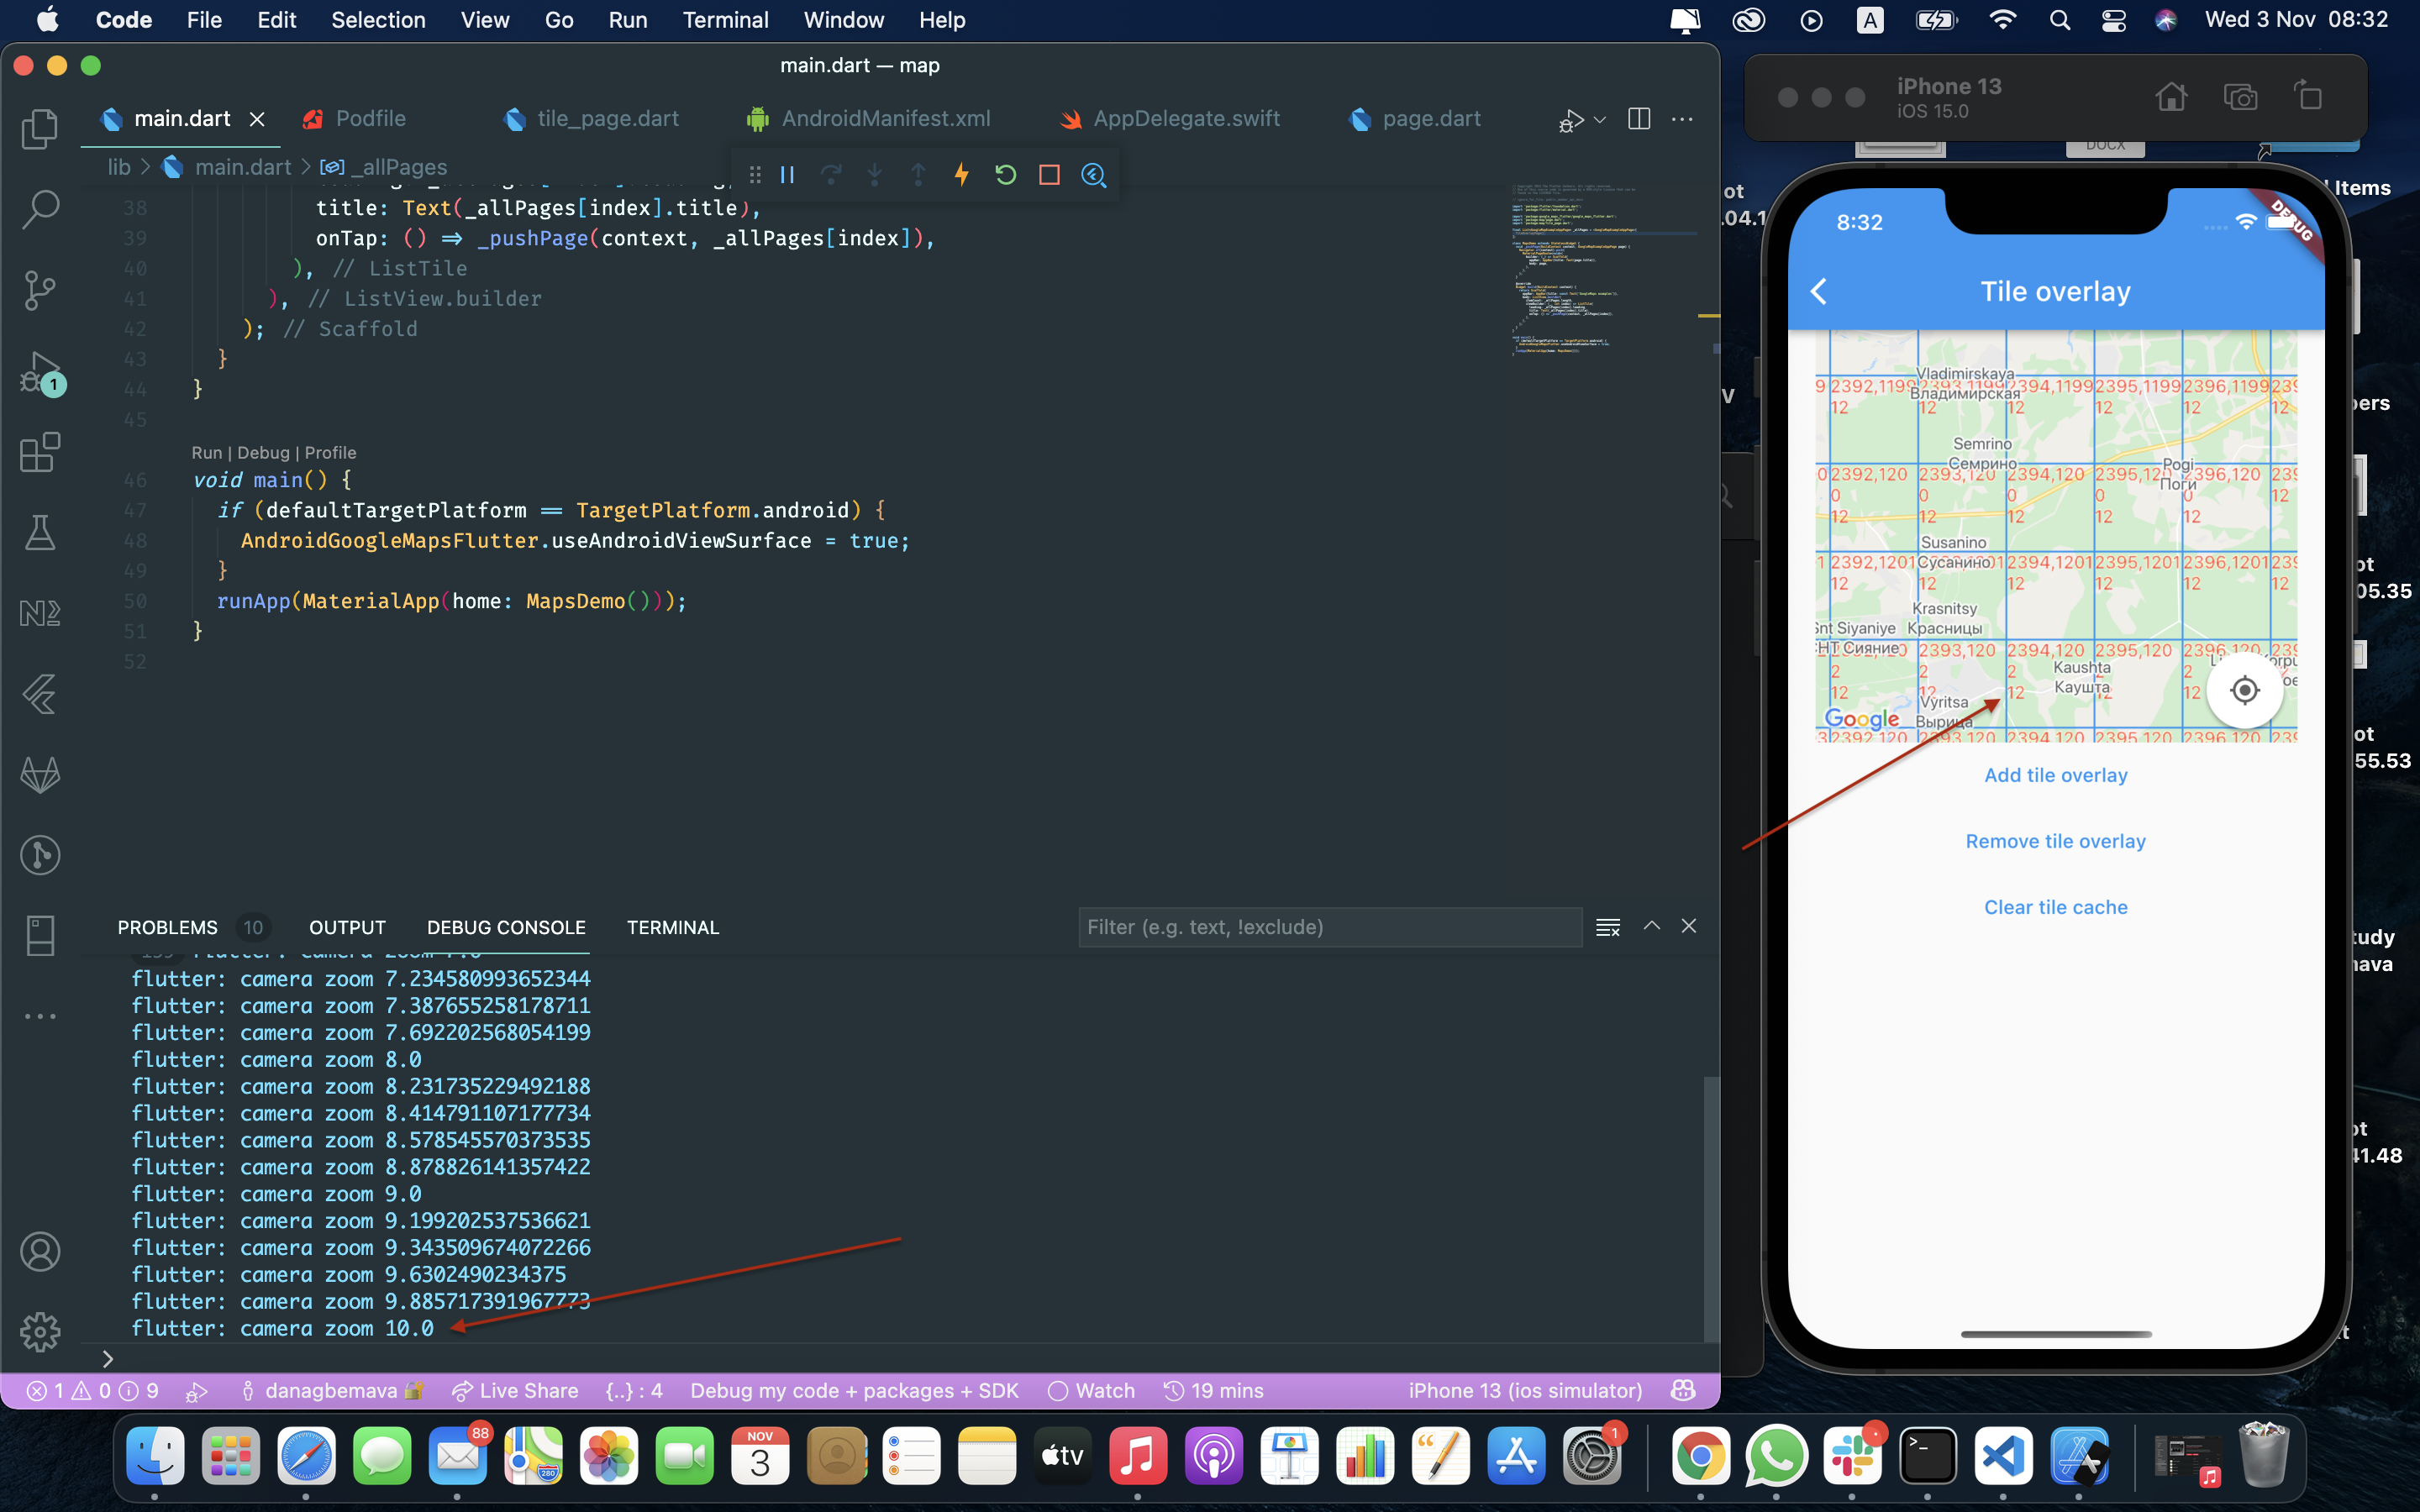
Task: Click Debug my code + packages + SDK
Action: [x=854, y=1390]
